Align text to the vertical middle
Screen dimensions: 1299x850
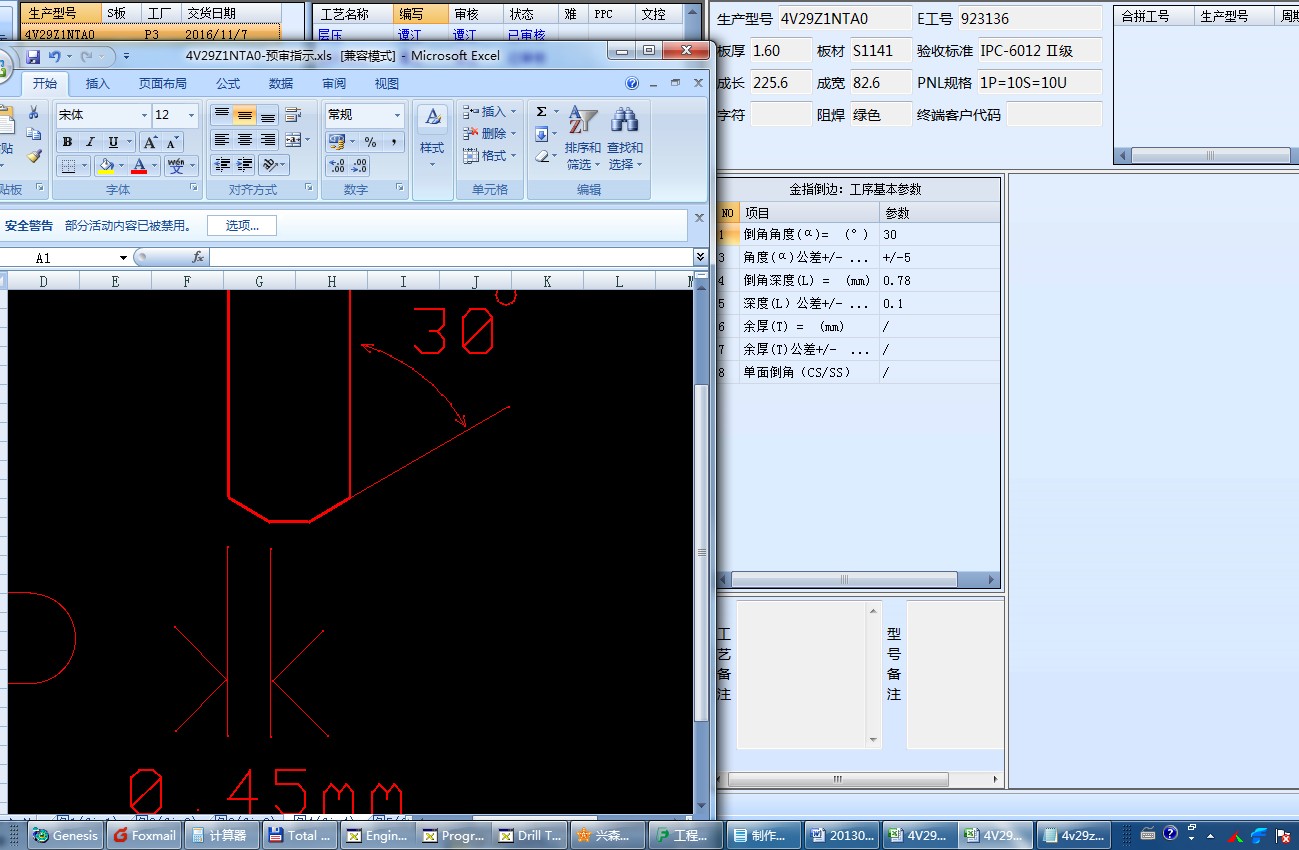[245, 115]
